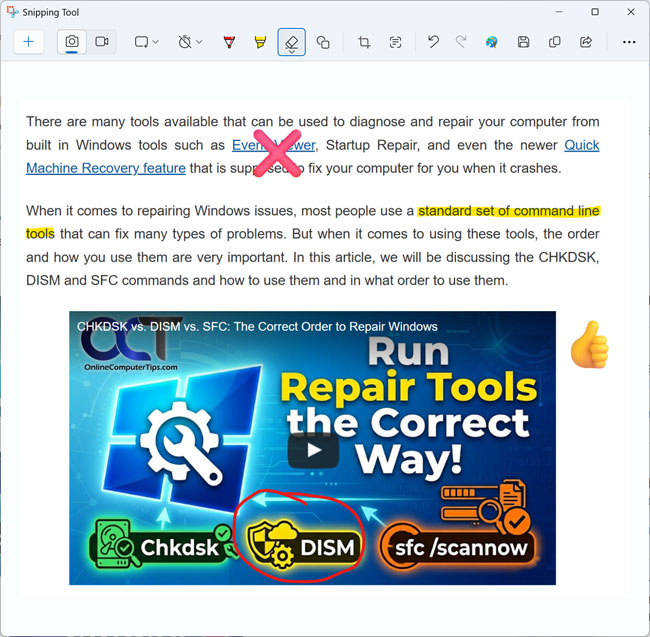650x637 pixels.
Task: Start a new snip with the plus button
Action: pos(29,42)
